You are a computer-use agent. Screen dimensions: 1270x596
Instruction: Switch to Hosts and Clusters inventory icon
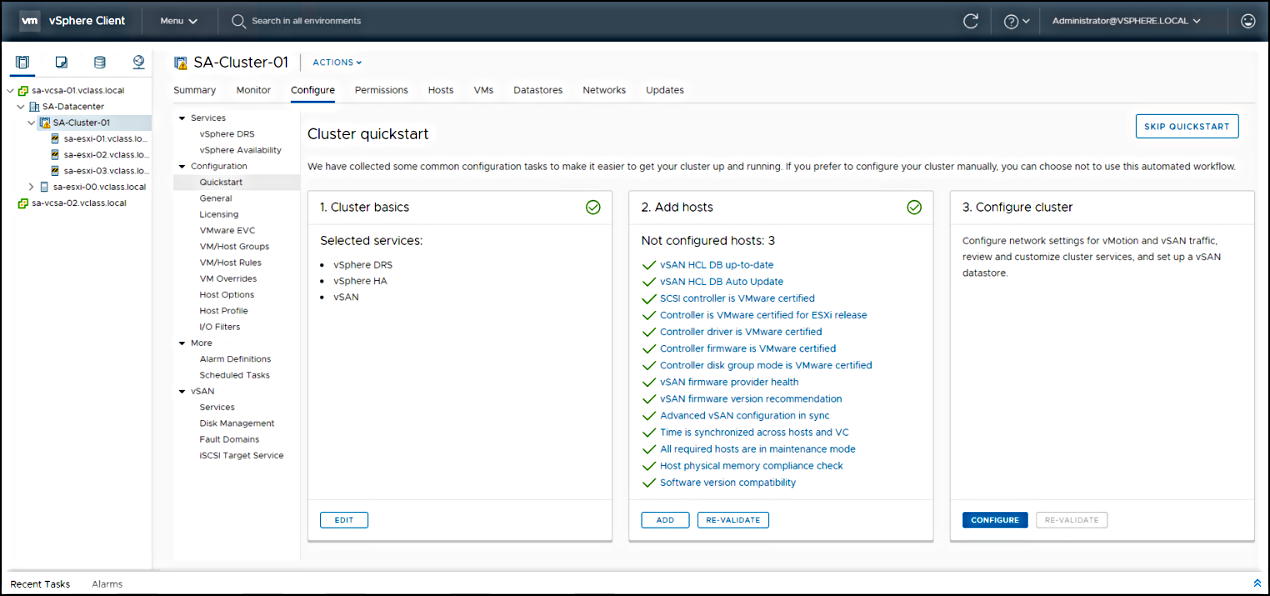23,62
